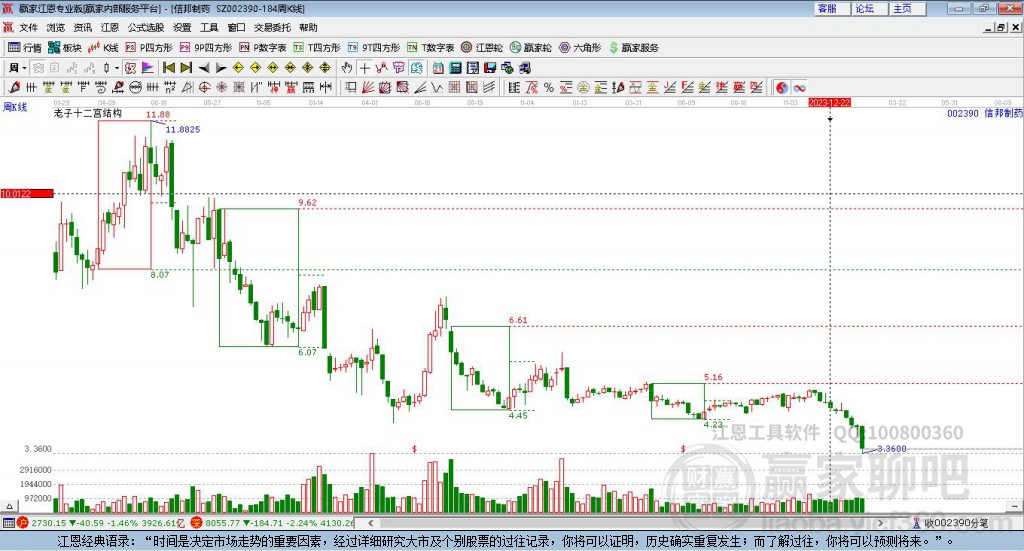The height and width of the screenshot is (551, 1024).
Task: Toggle the crosshair cursor button
Action: click(364, 68)
